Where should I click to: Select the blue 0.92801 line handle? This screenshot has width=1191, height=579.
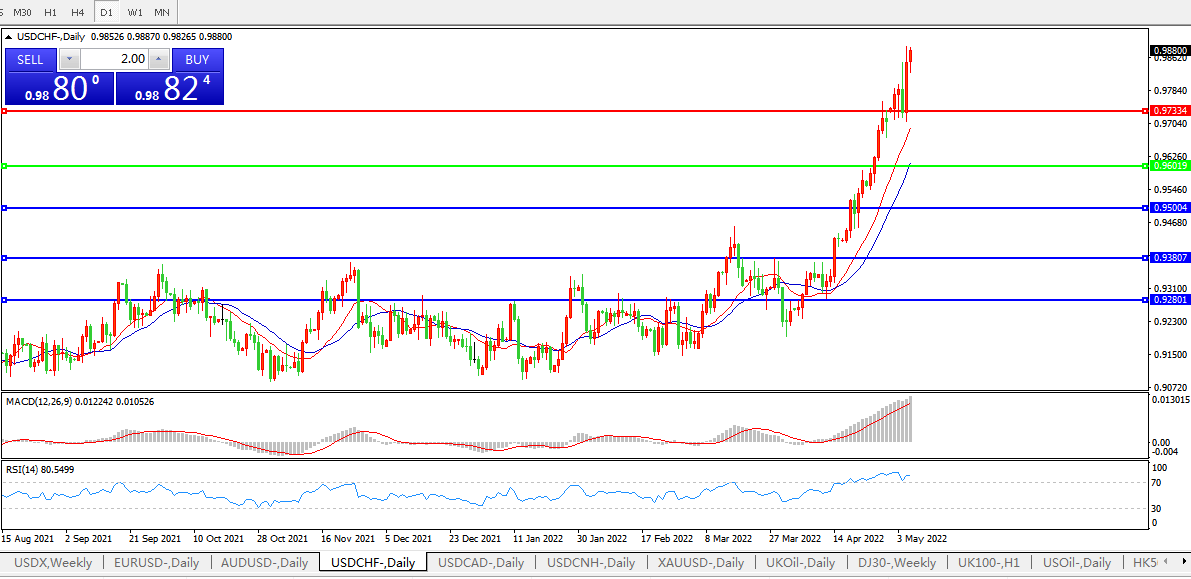pos(5,300)
